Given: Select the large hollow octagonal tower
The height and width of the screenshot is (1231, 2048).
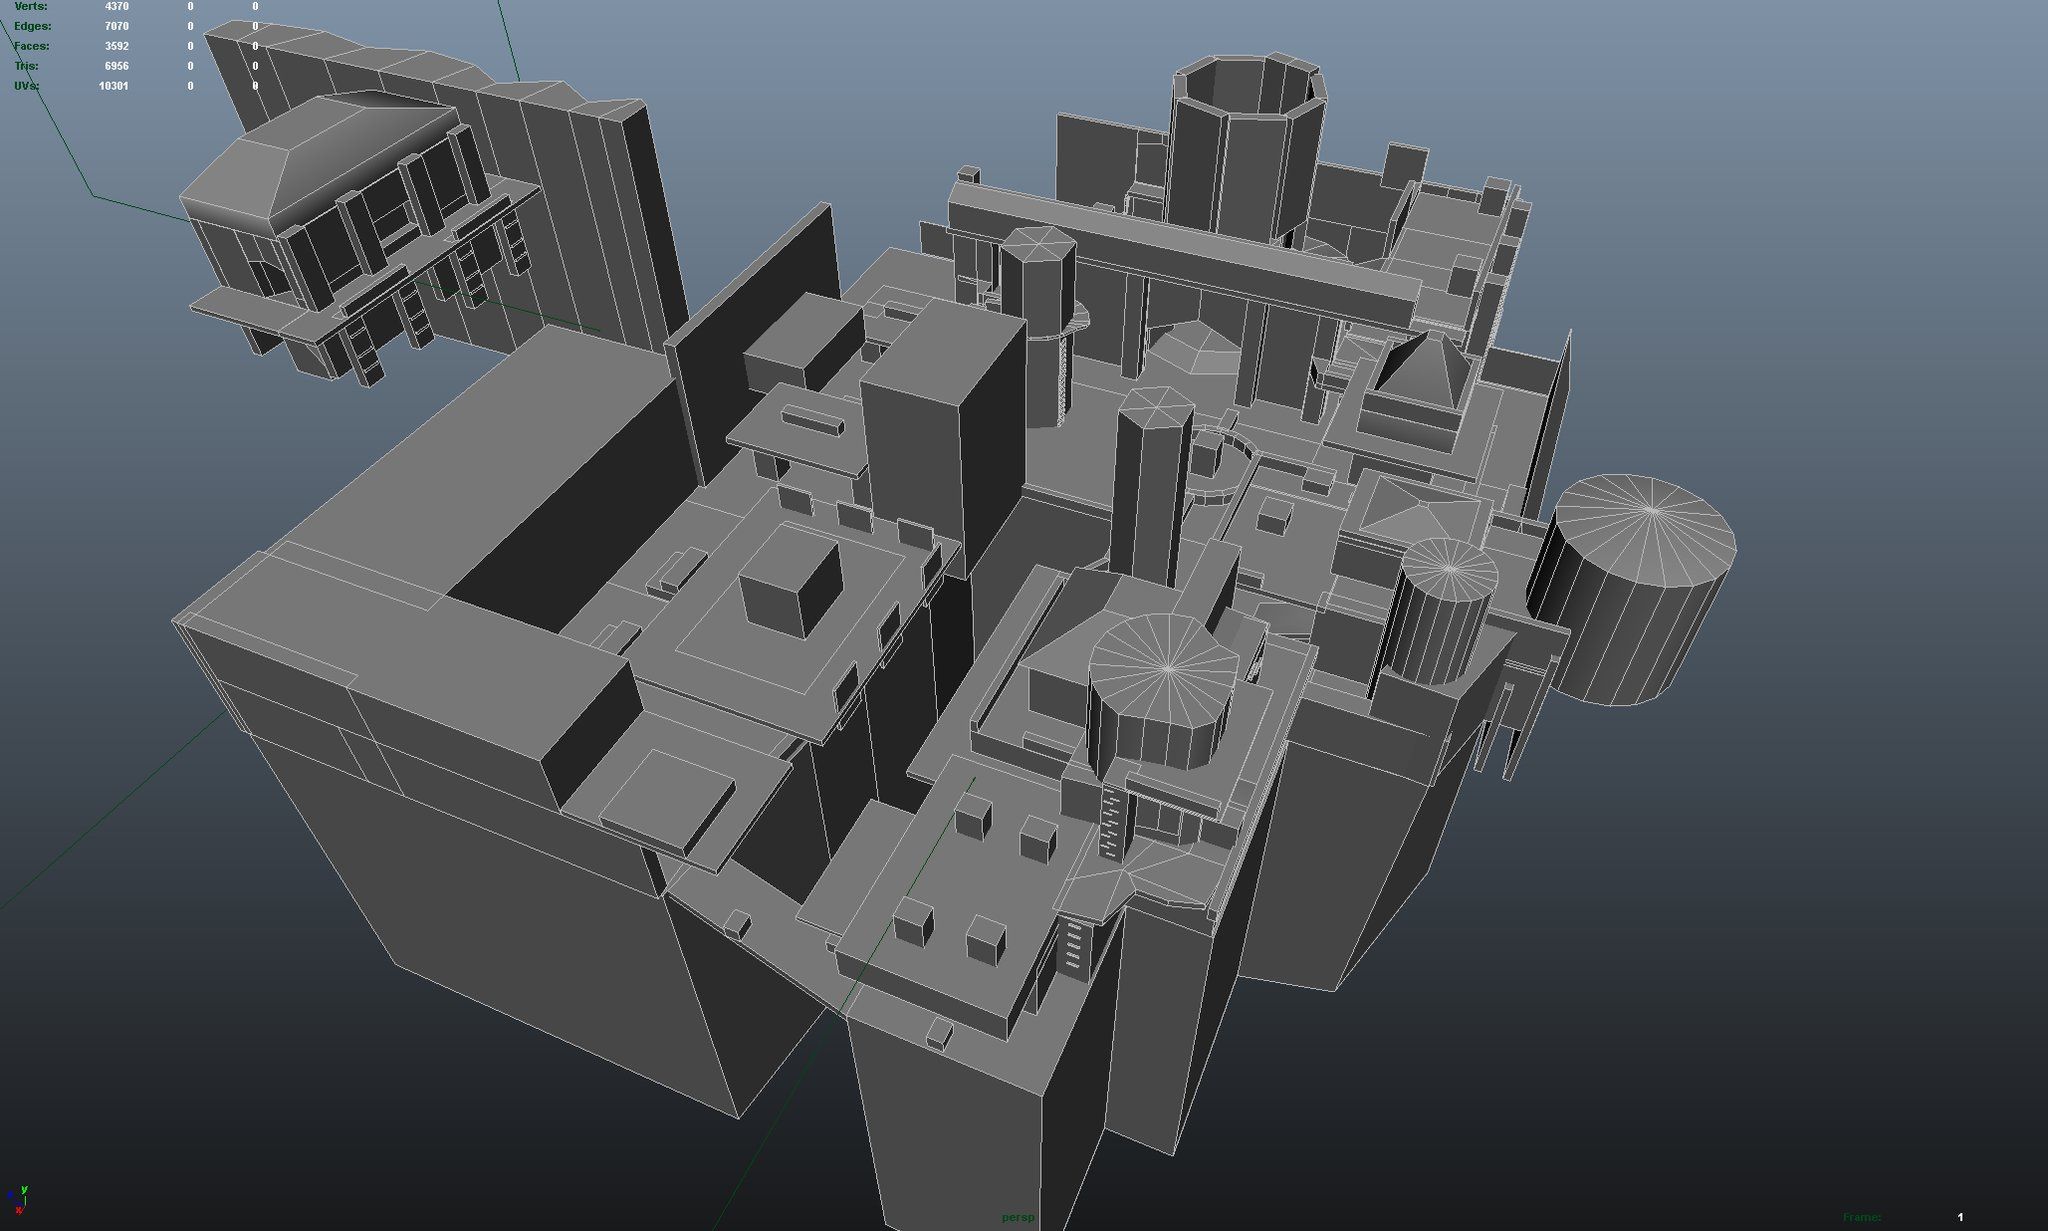Looking at the screenshot, I should pos(1245,160).
